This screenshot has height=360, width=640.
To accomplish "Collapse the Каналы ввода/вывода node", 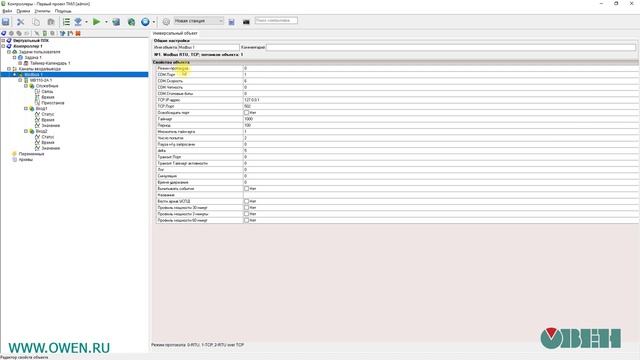I will (x=9, y=69).
